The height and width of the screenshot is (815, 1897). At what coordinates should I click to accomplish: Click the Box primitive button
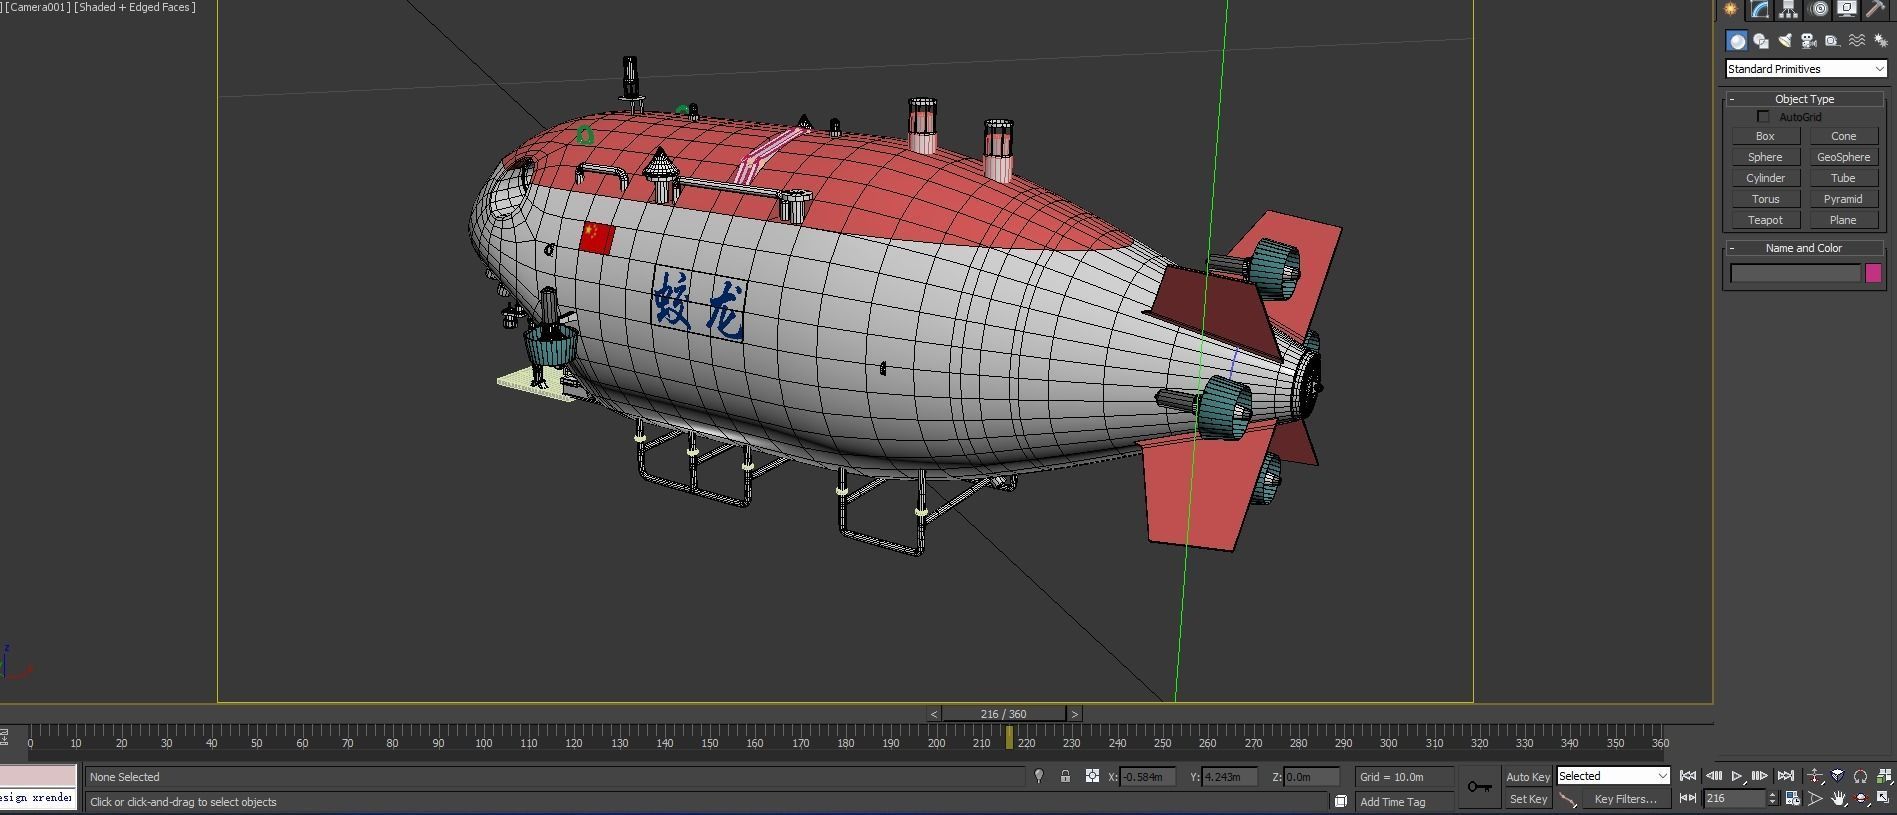[1765, 136]
